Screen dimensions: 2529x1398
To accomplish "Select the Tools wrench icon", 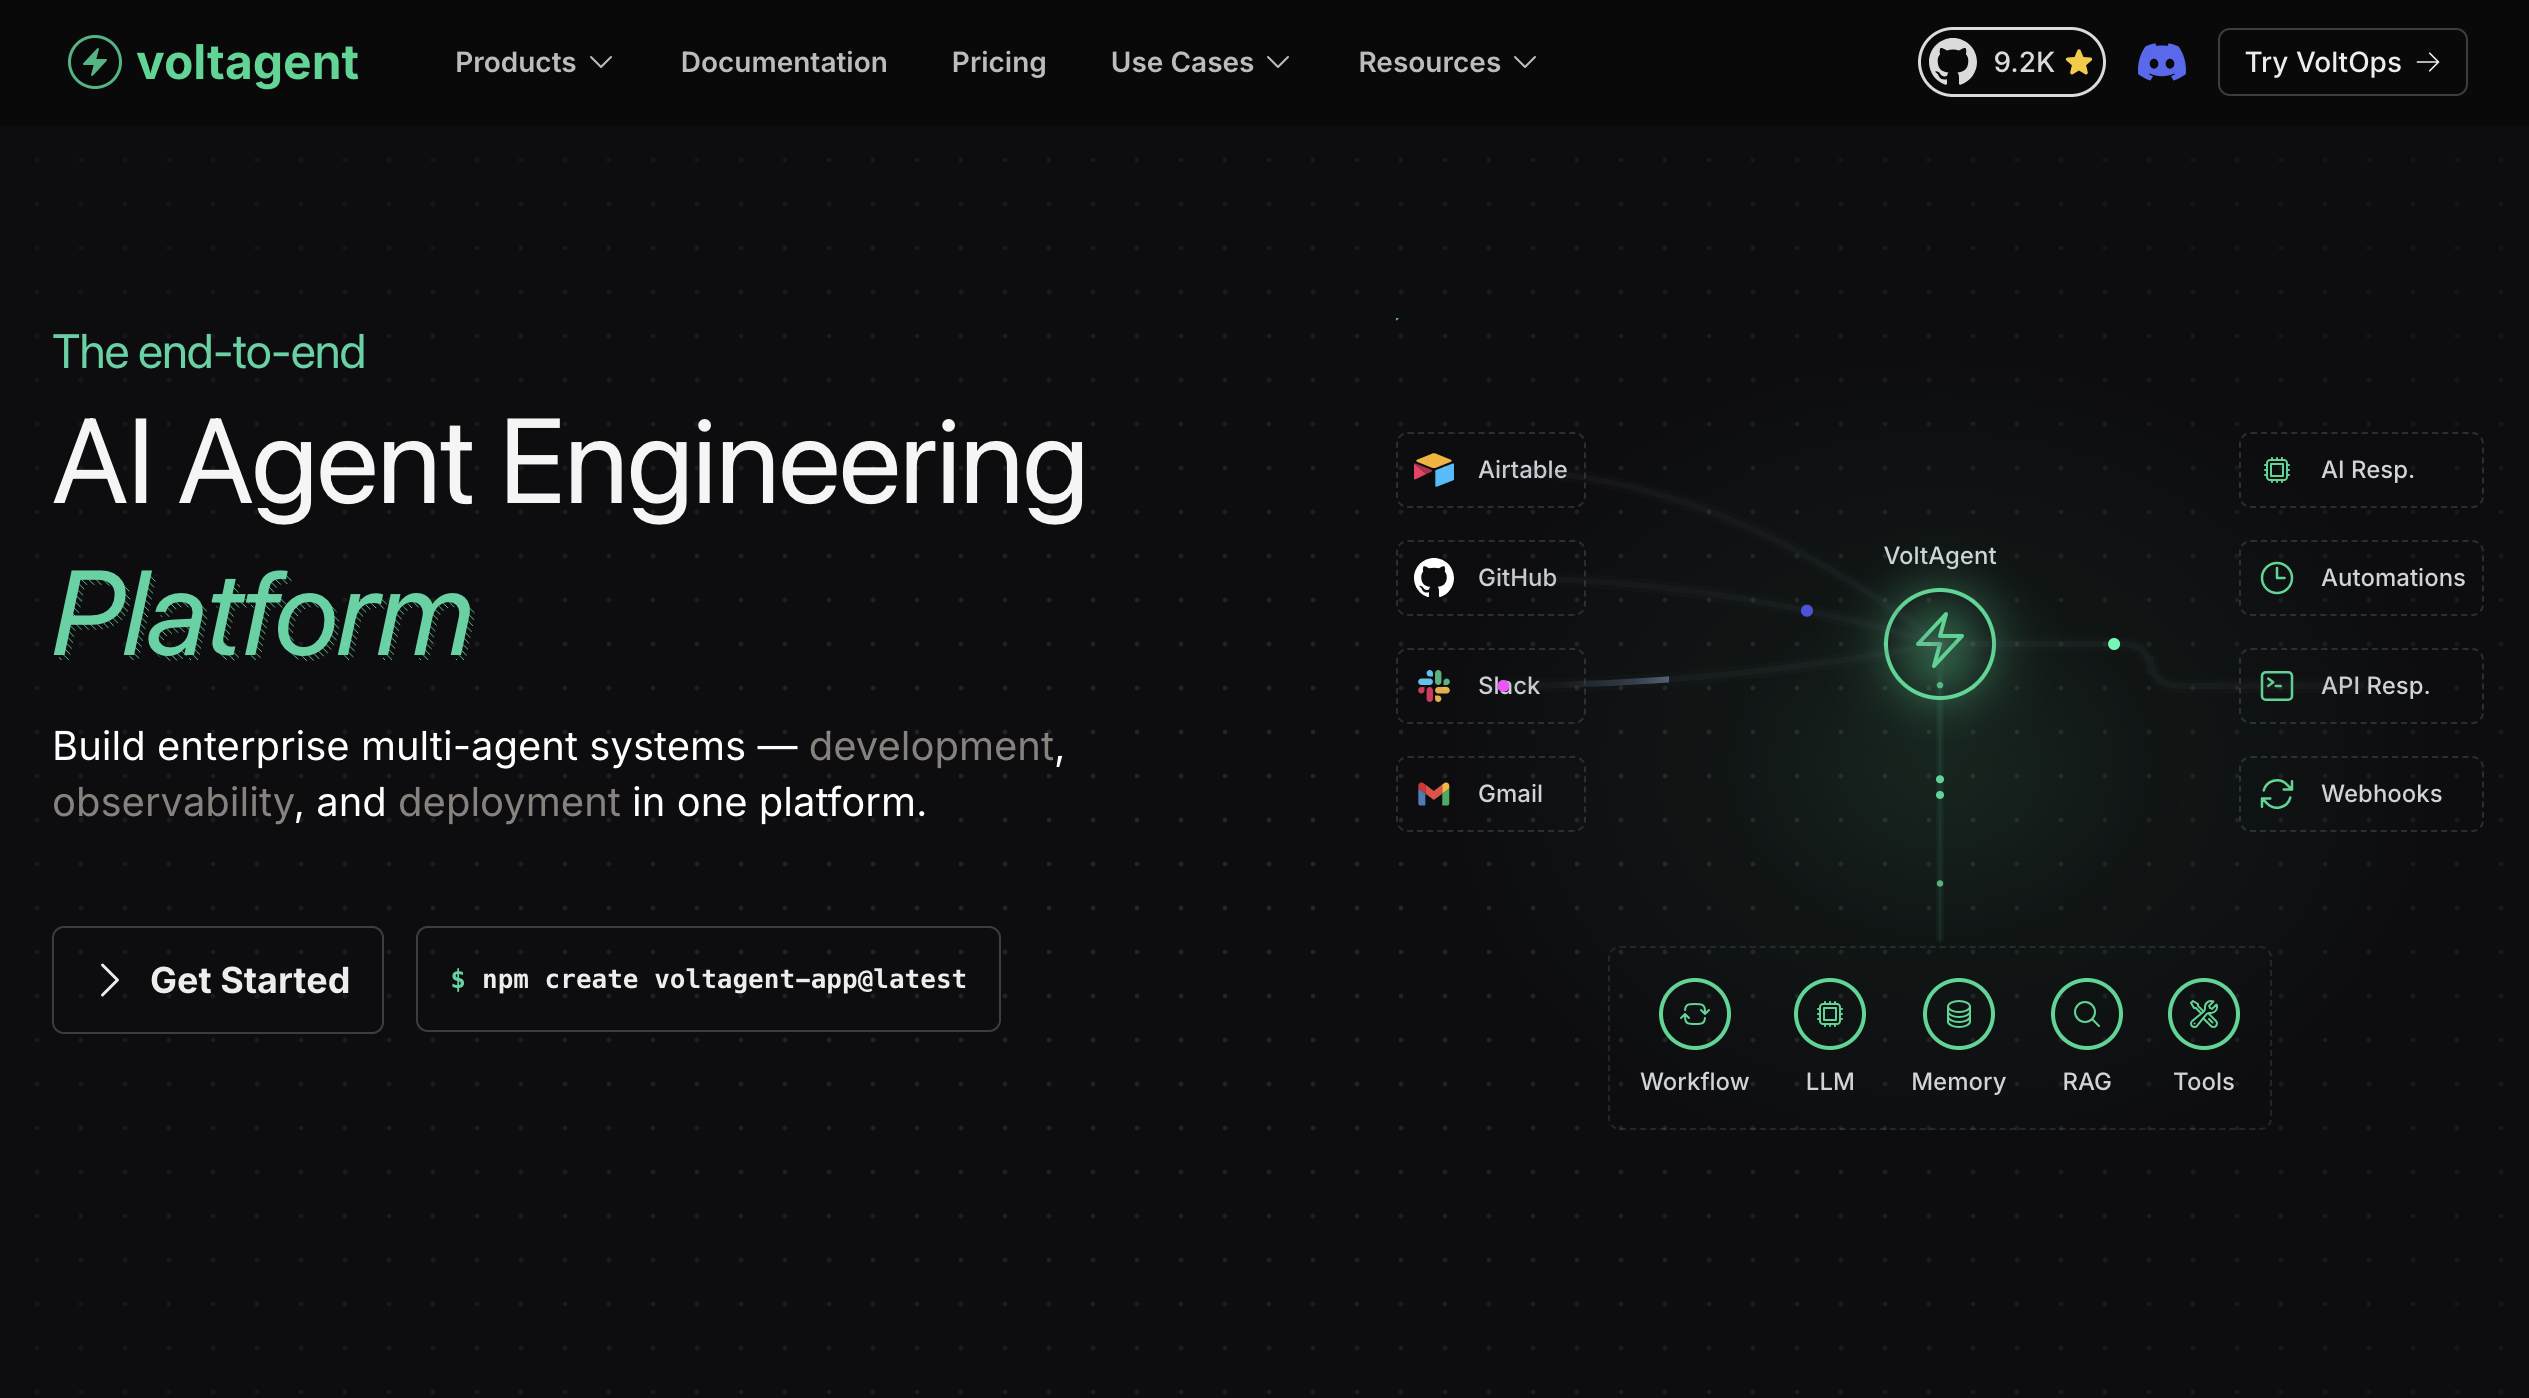I will click(x=2204, y=1014).
